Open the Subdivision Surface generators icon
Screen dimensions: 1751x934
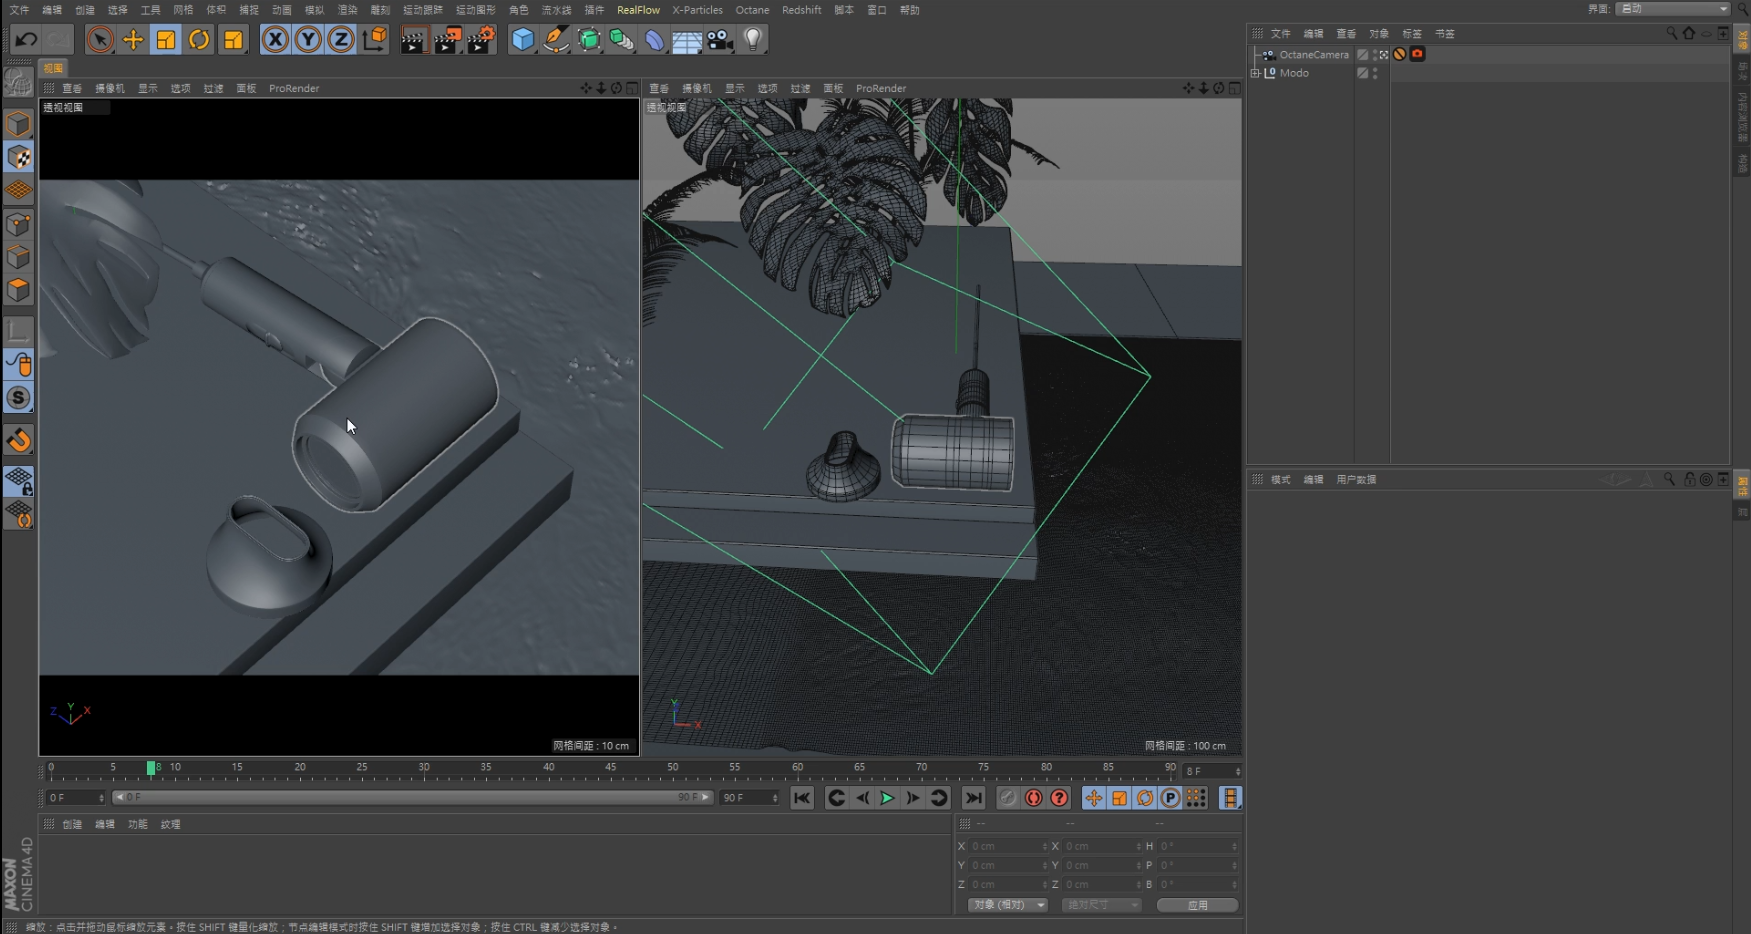coord(589,40)
